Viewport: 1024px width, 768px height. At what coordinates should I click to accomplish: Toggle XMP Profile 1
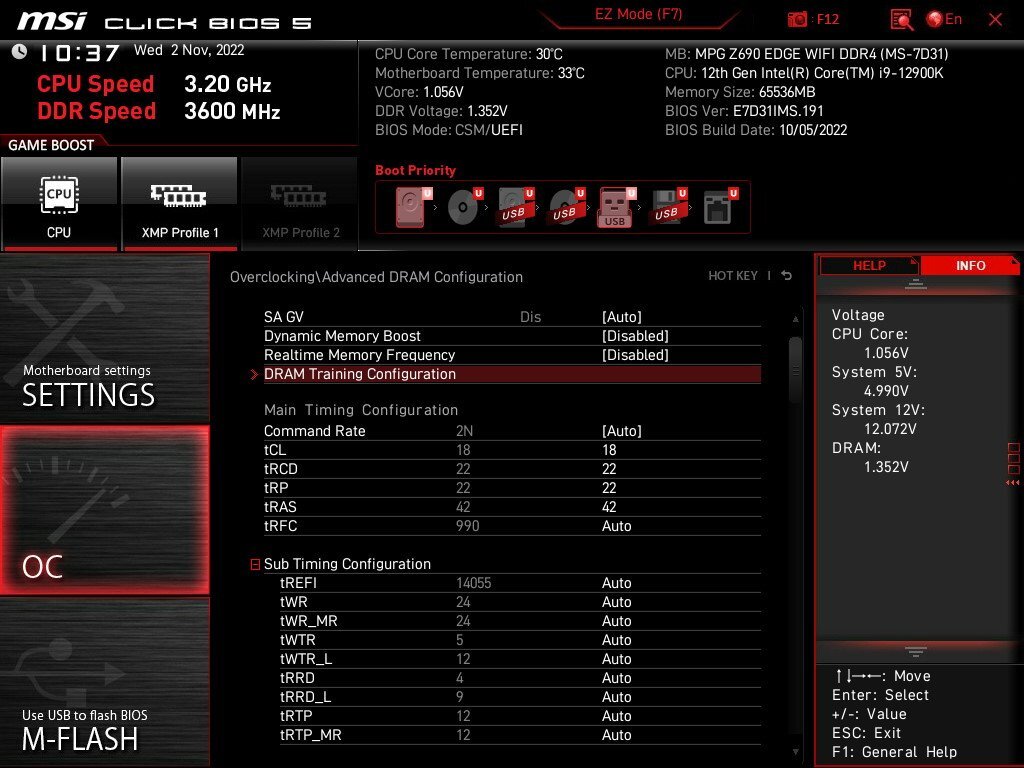pyautogui.click(x=179, y=204)
